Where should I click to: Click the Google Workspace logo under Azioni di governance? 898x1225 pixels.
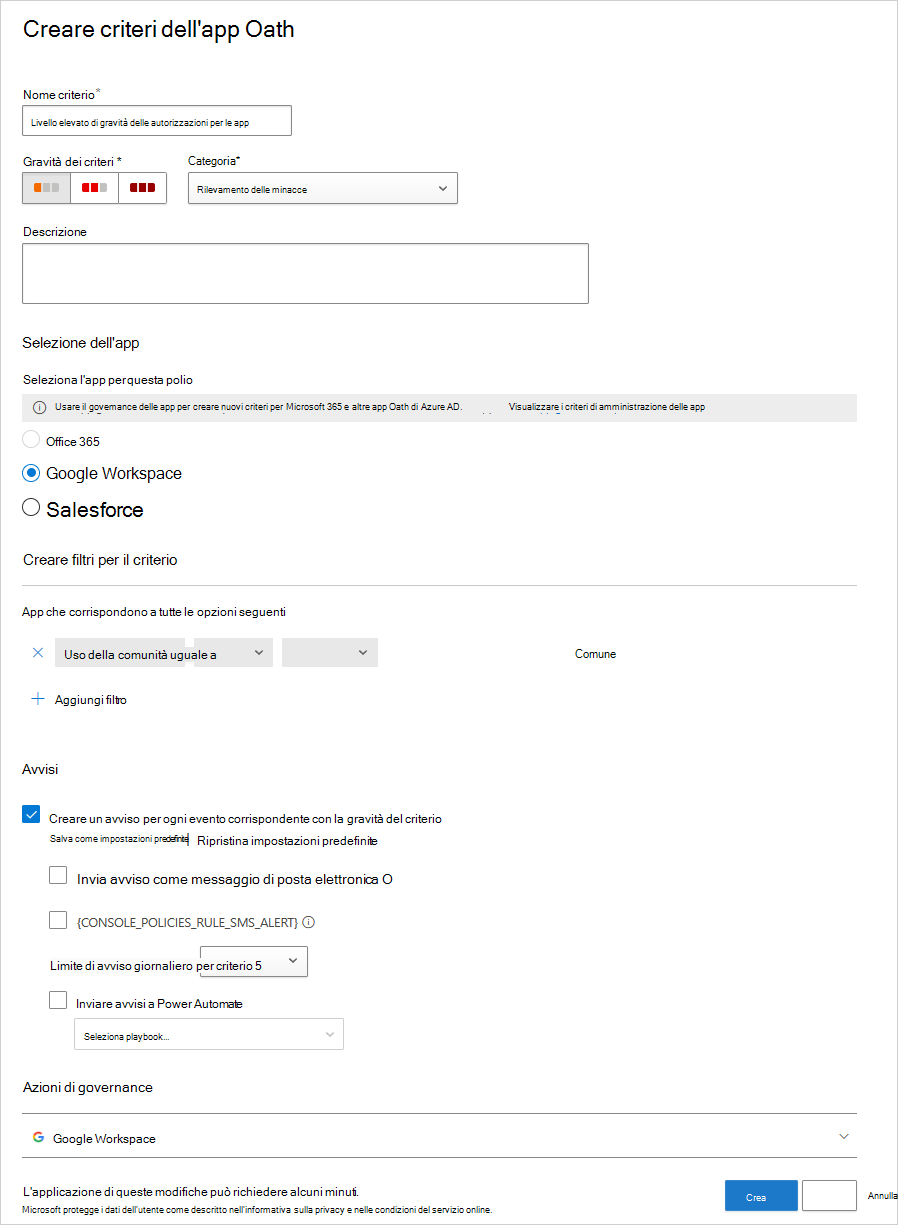(x=38, y=1138)
